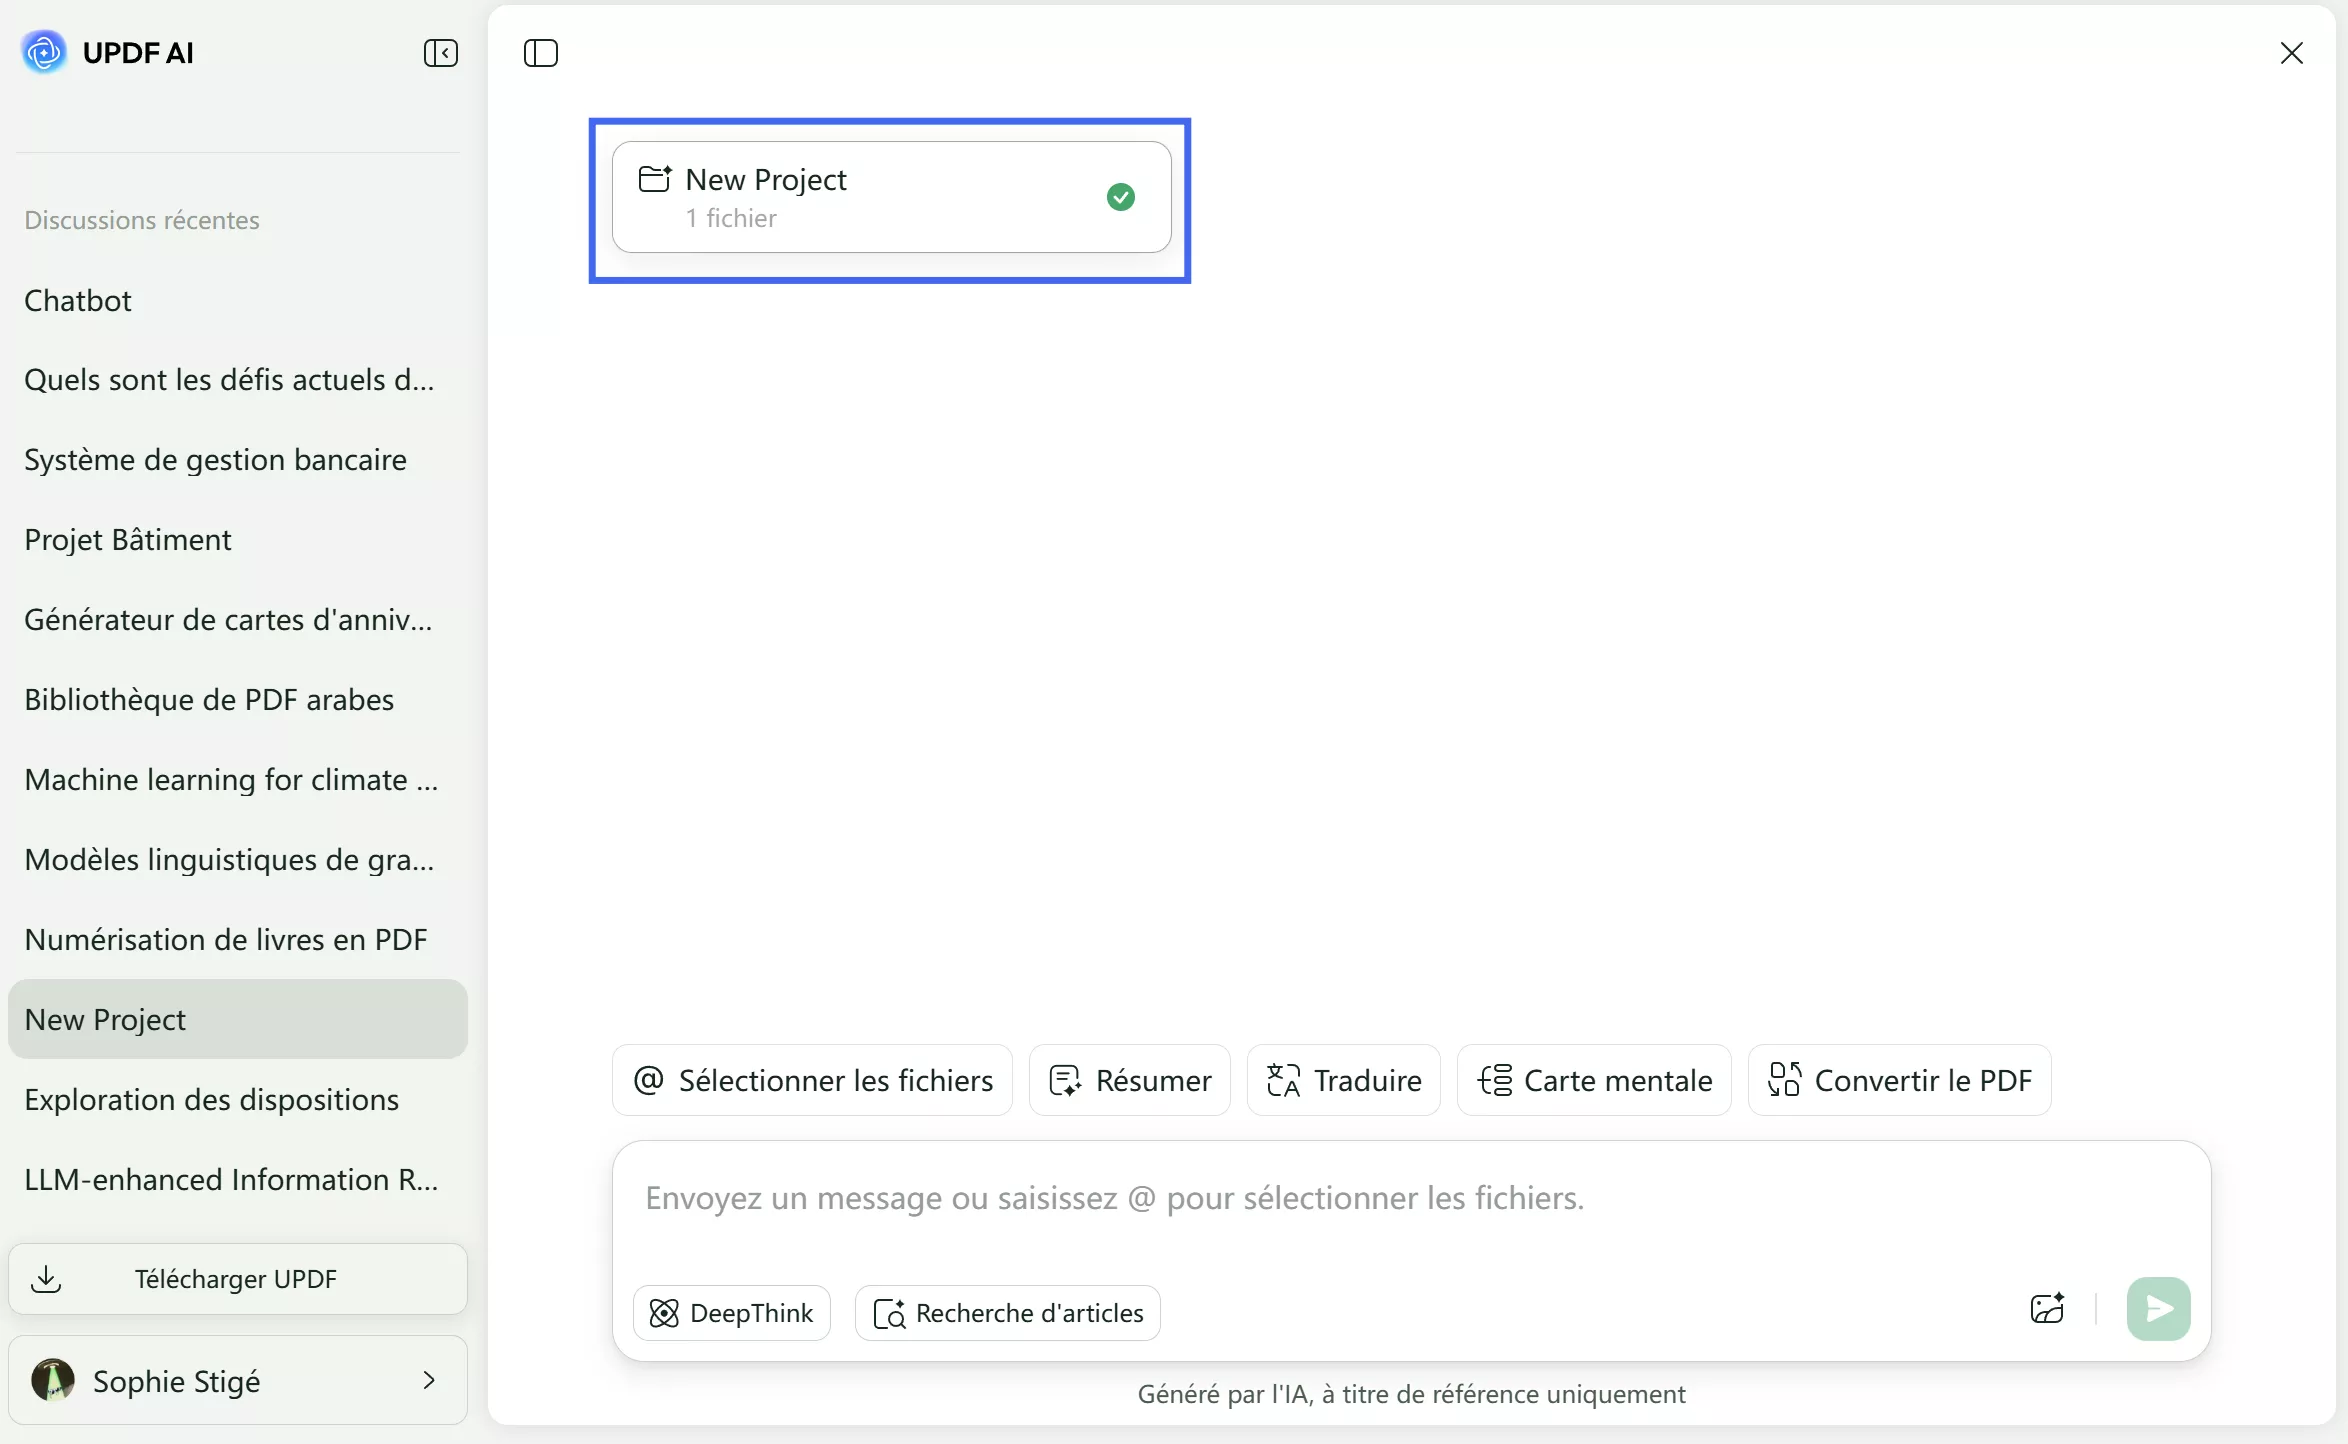Click the Résumer button
Screen dimensions: 2348x1444
pos(1130,1080)
